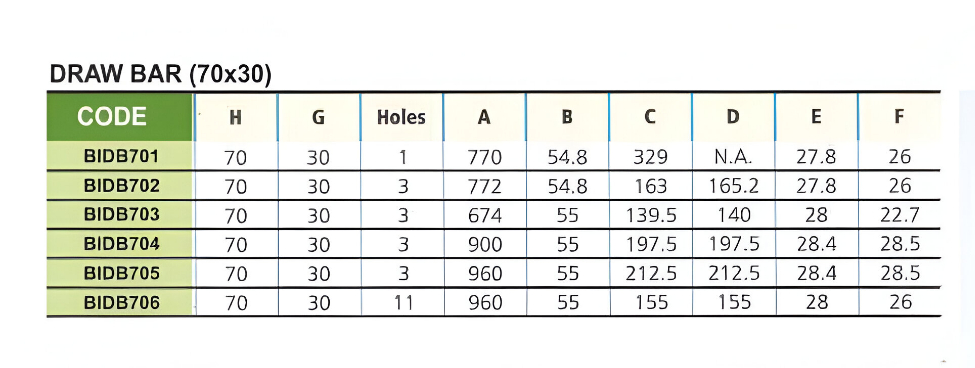Image resolution: width=975 pixels, height=368 pixels.
Task: Click the H column header
Action: 236,117
